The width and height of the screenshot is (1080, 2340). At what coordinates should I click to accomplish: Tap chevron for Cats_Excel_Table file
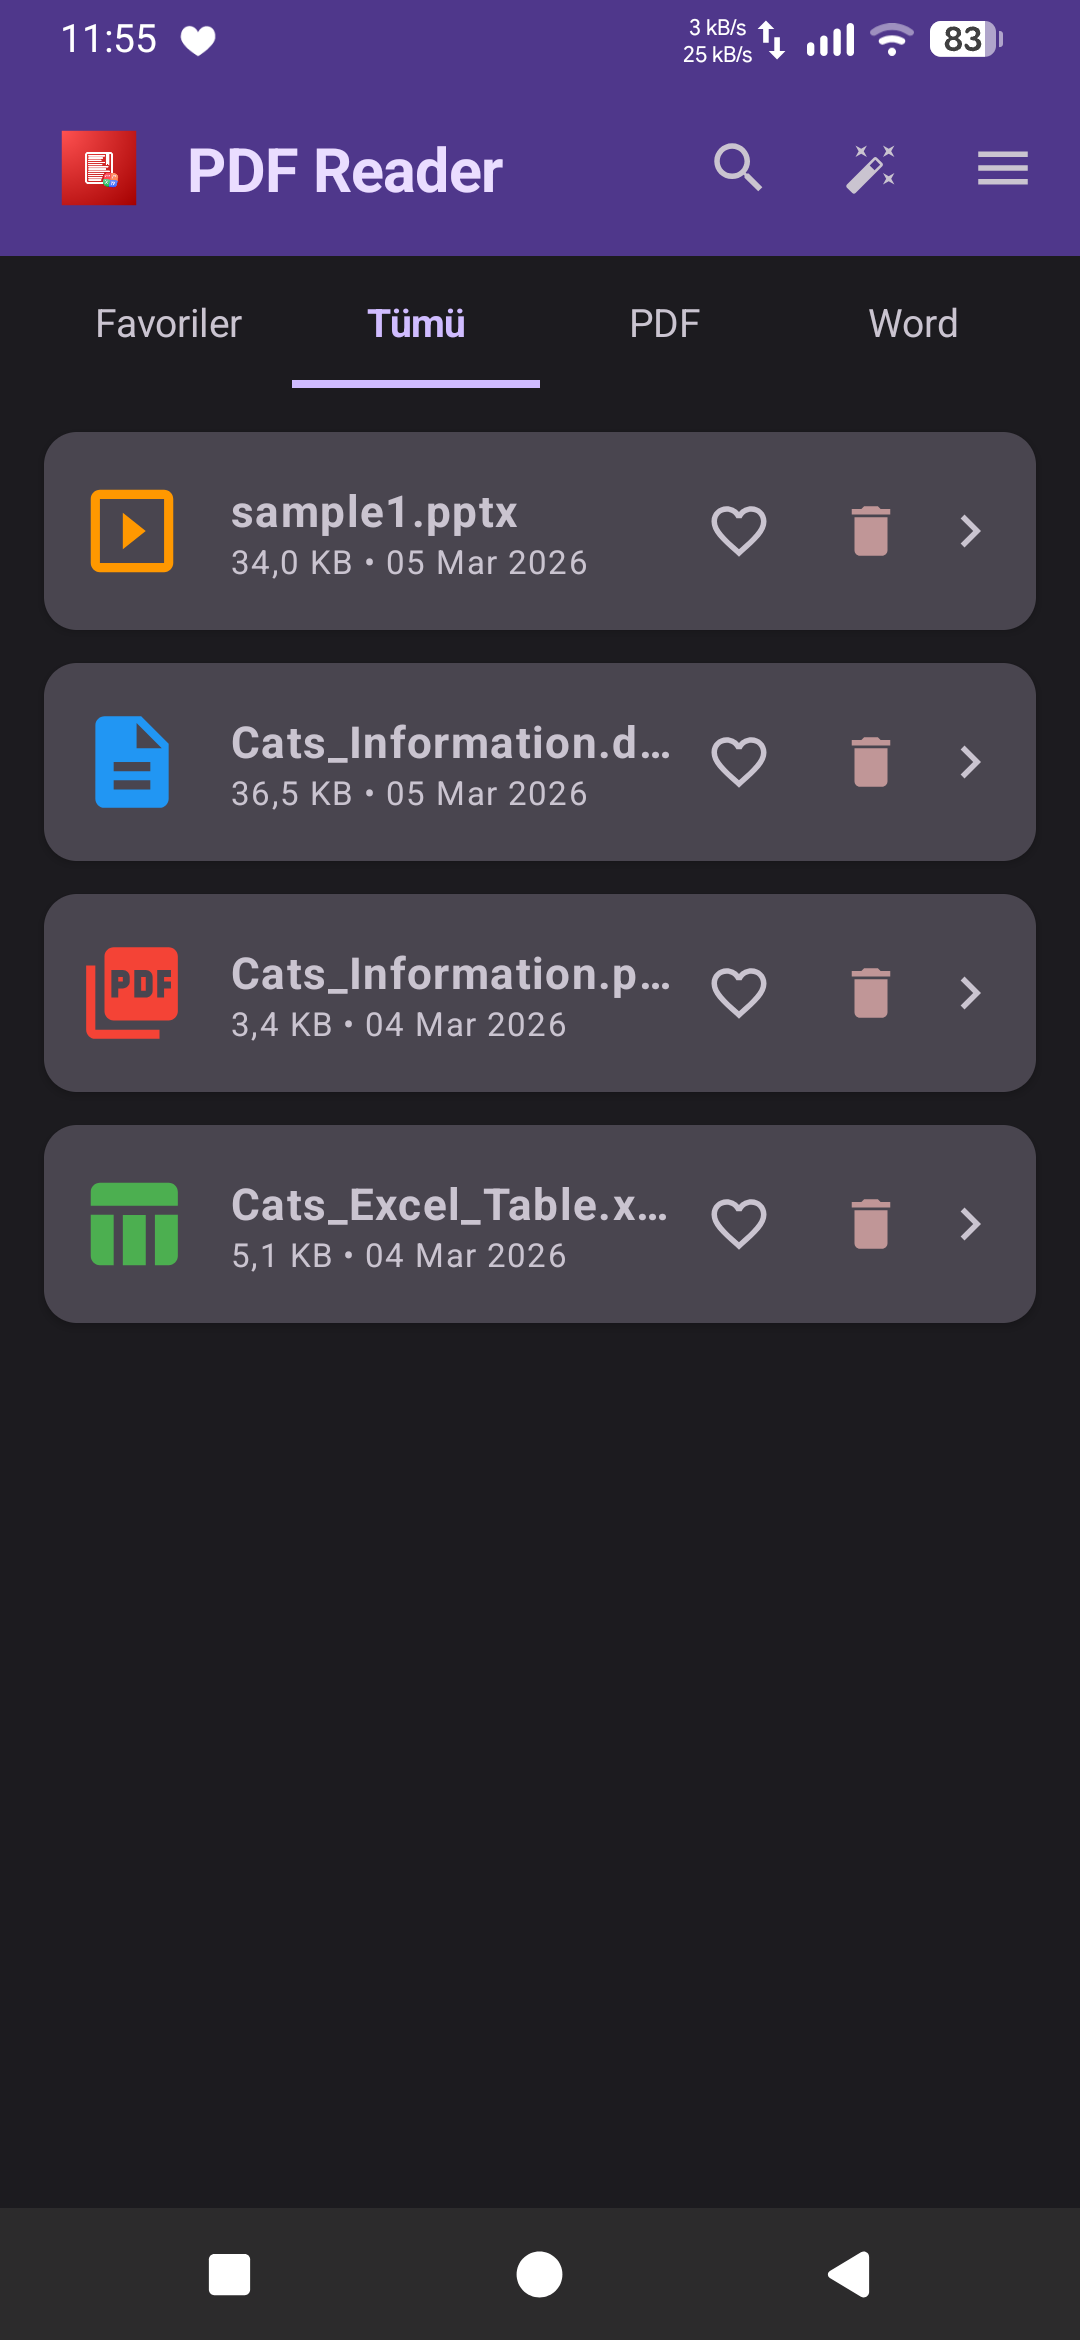[970, 1224]
